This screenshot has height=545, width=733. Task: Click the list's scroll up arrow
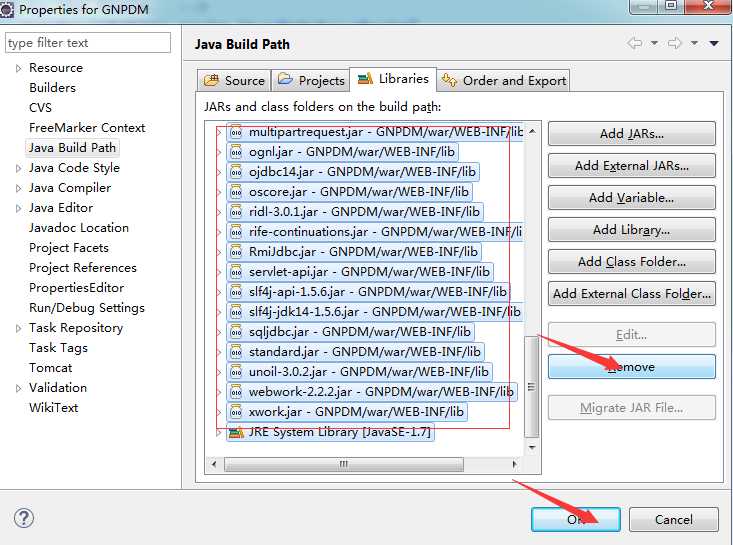coord(532,132)
